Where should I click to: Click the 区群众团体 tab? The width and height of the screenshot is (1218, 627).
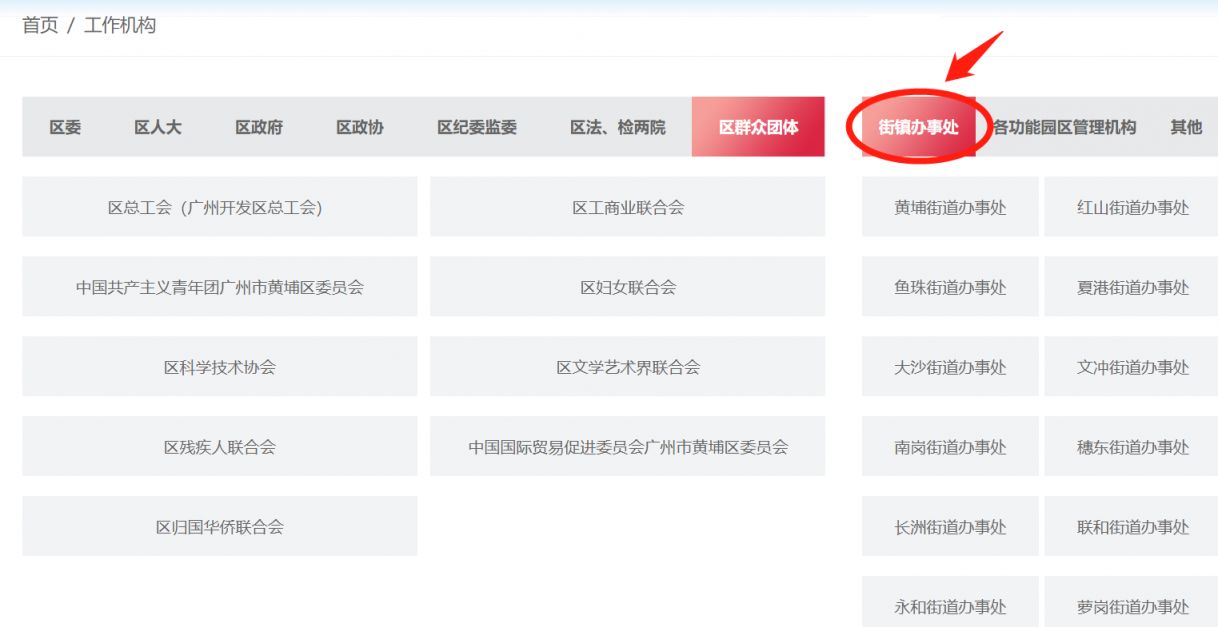point(758,127)
